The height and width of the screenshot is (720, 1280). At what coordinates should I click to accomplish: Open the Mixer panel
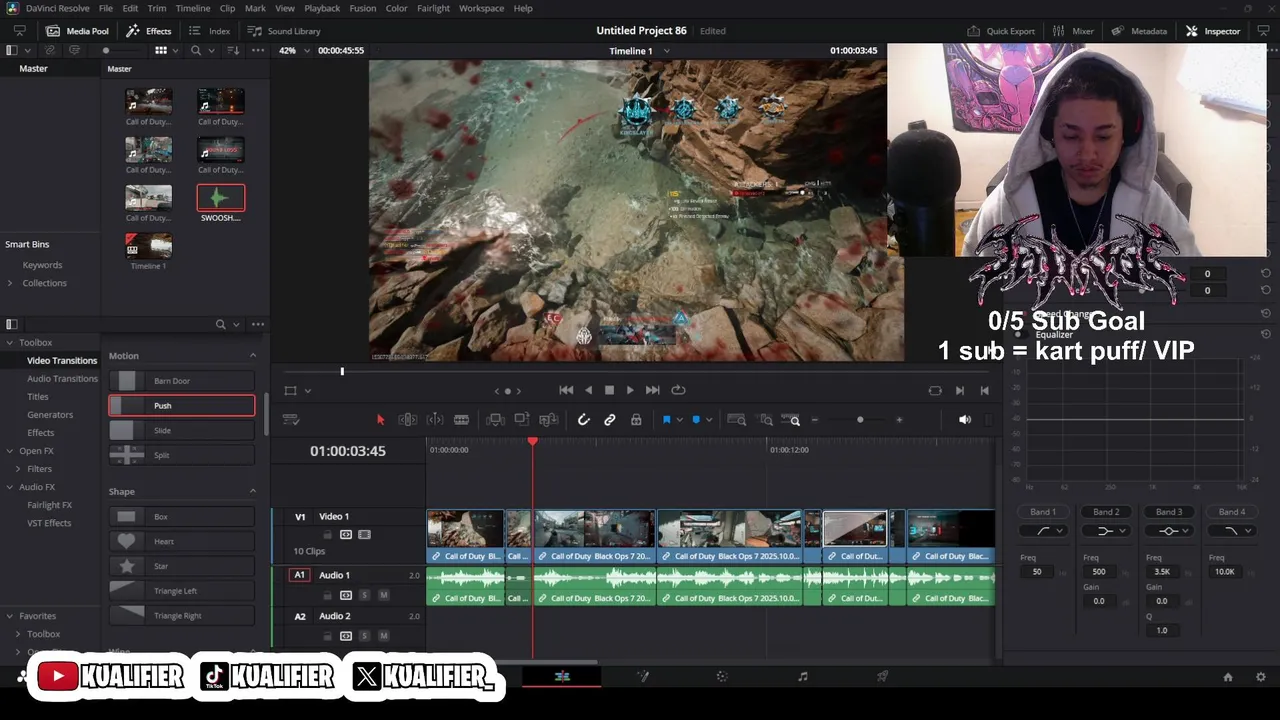pos(1073,31)
